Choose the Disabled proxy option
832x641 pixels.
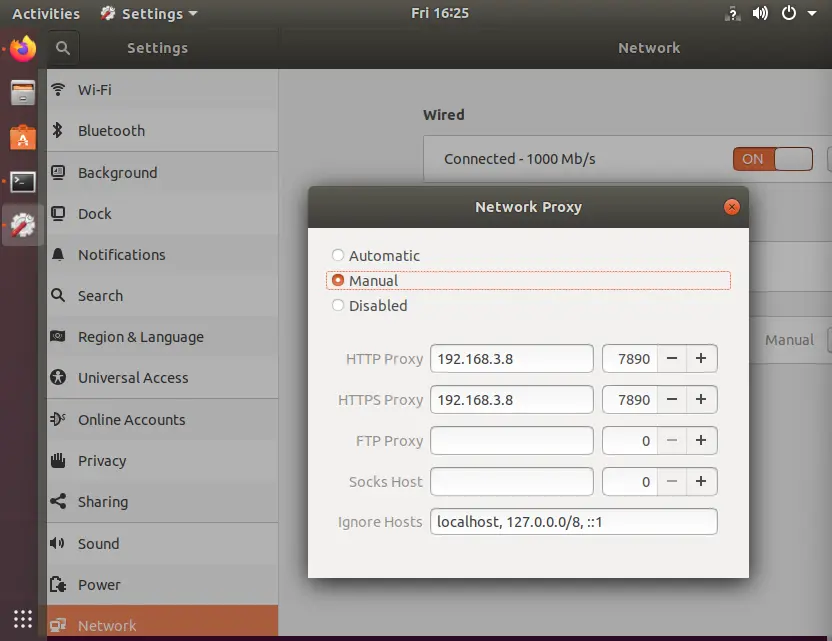point(338,306)
